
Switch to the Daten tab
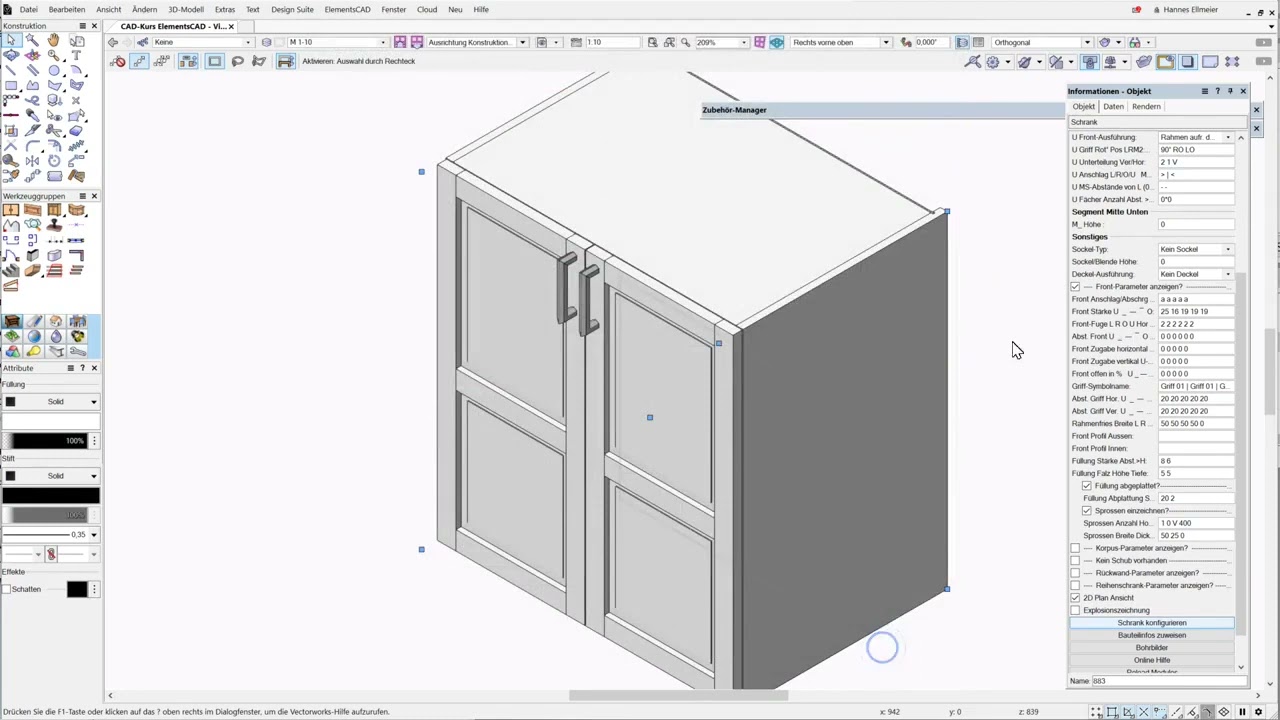click(x=1113, y=106)
